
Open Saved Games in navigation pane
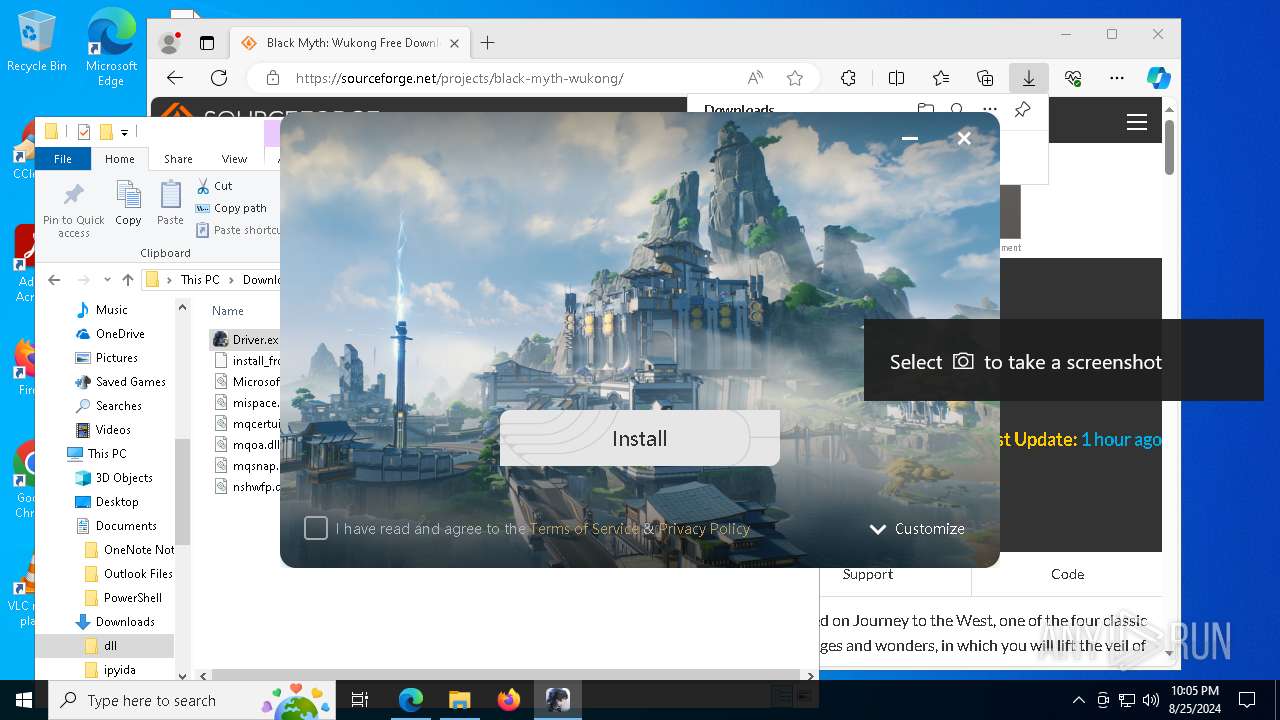pyautogui.click(x=130, y=382)
